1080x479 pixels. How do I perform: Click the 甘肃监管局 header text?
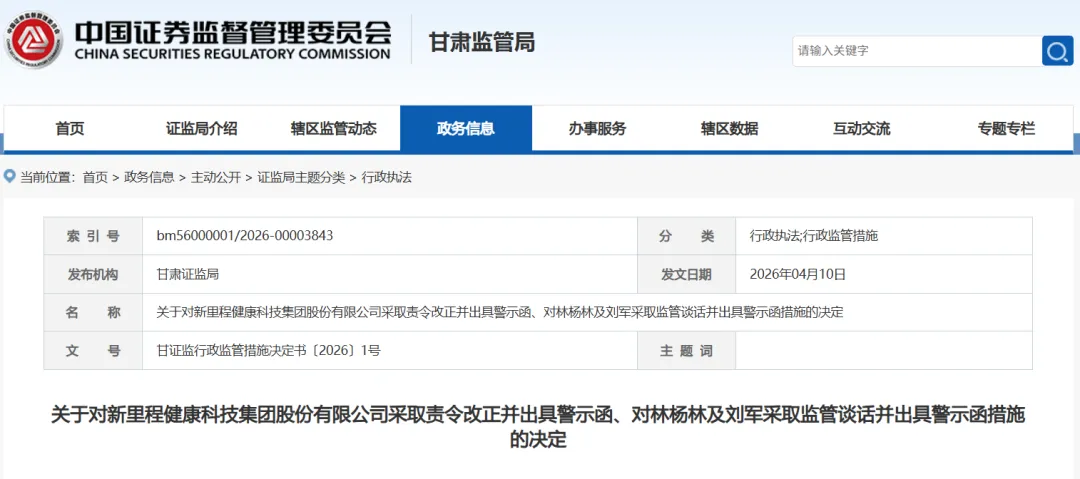coord(481,42)
